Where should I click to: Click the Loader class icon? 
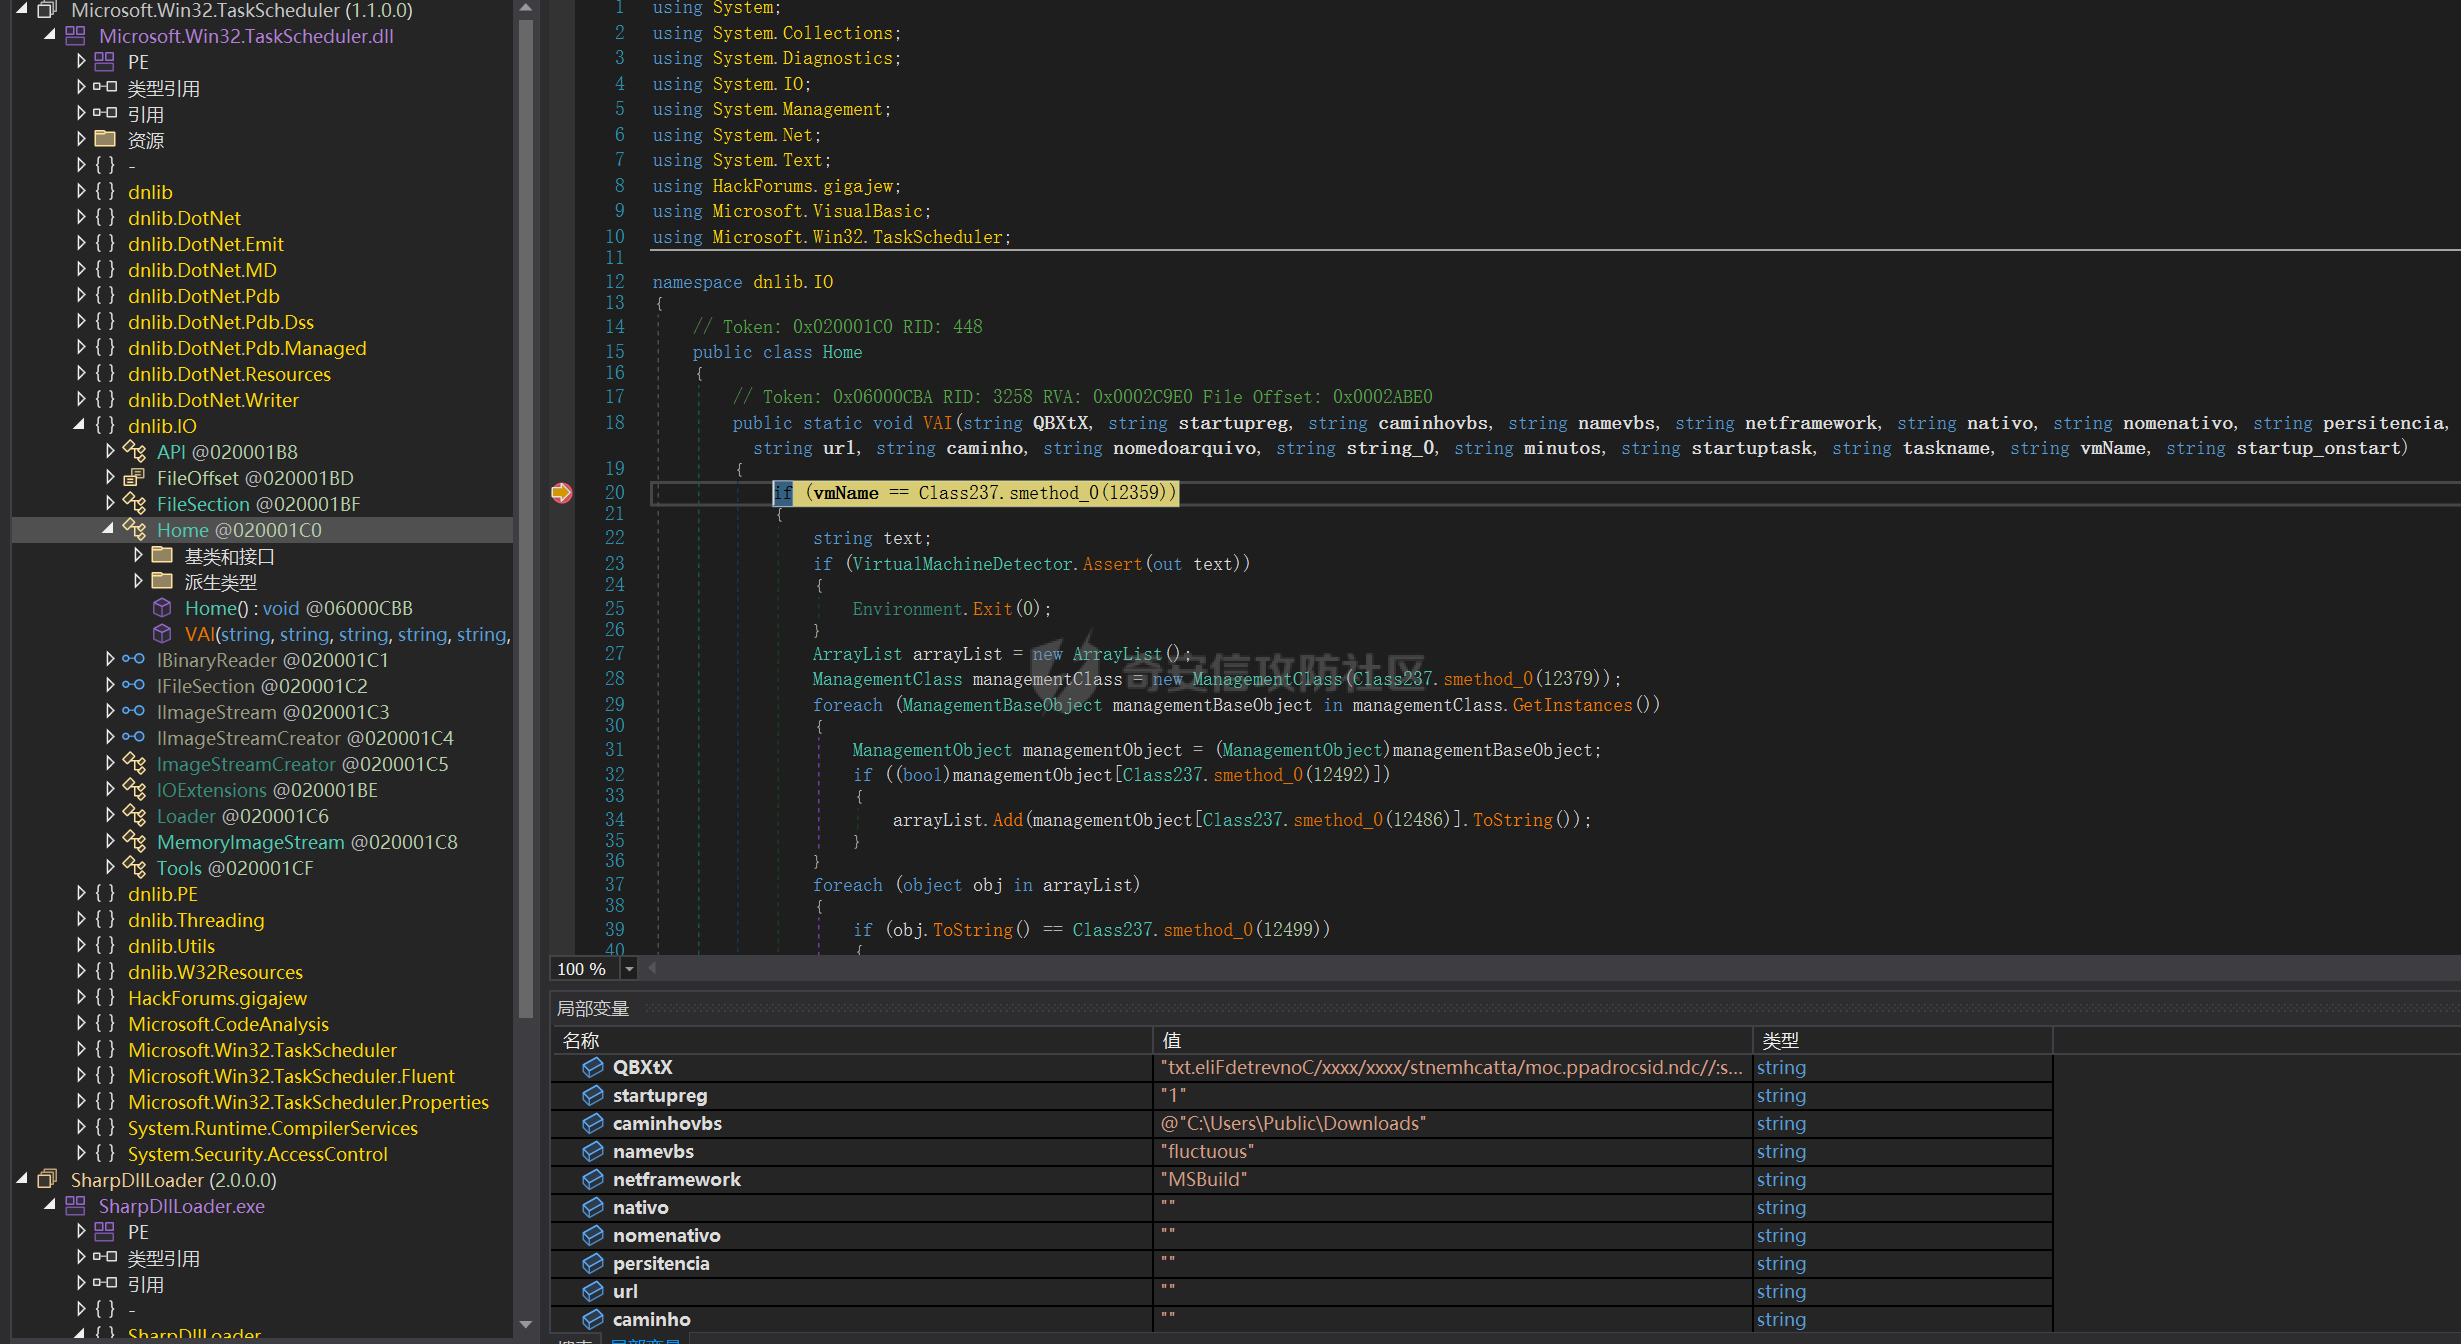point(135,816)
